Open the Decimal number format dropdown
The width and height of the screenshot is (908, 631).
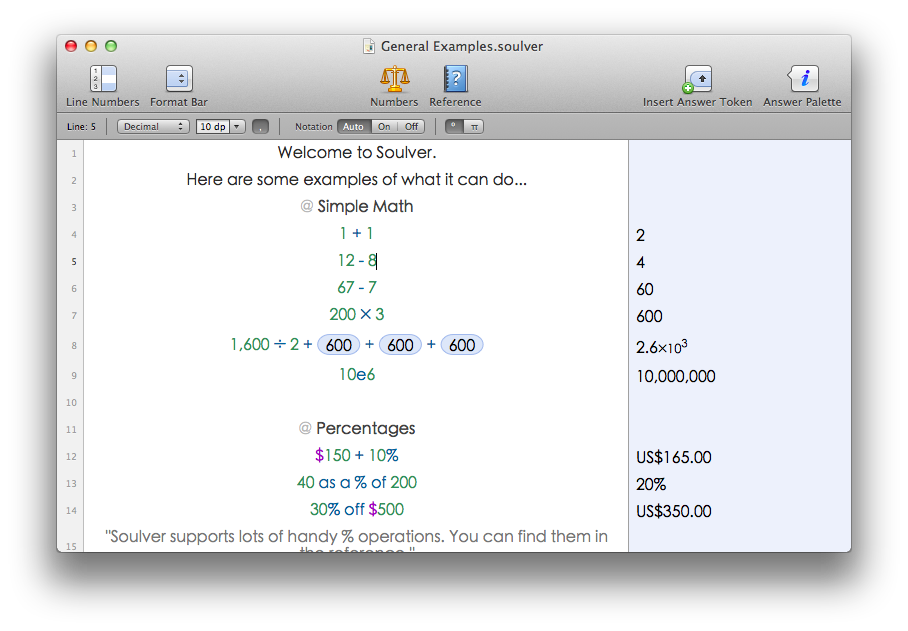tap(153, 127)
